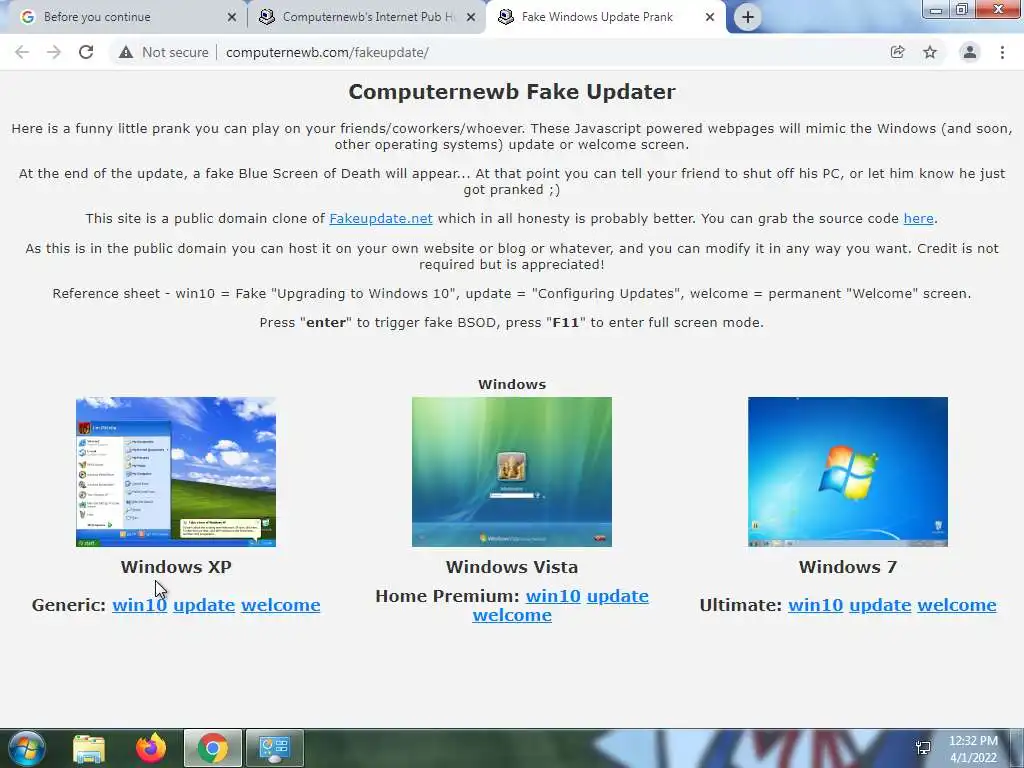1024x768 pixels.
Task: Open Windows XP welcome link
Action: 281,605
